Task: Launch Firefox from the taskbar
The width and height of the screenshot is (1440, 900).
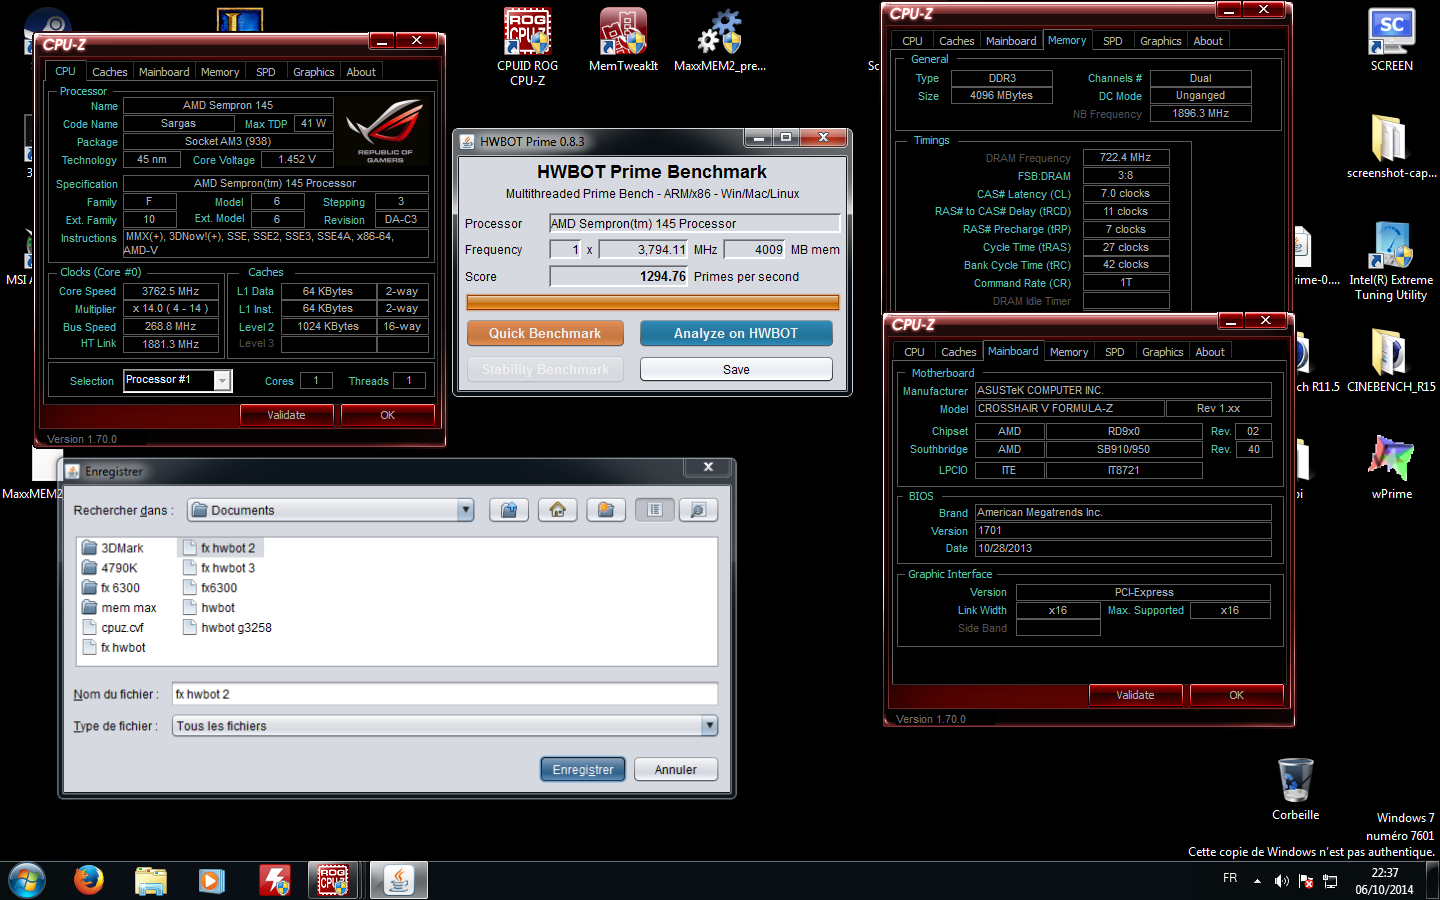Action: click(89, 880)
